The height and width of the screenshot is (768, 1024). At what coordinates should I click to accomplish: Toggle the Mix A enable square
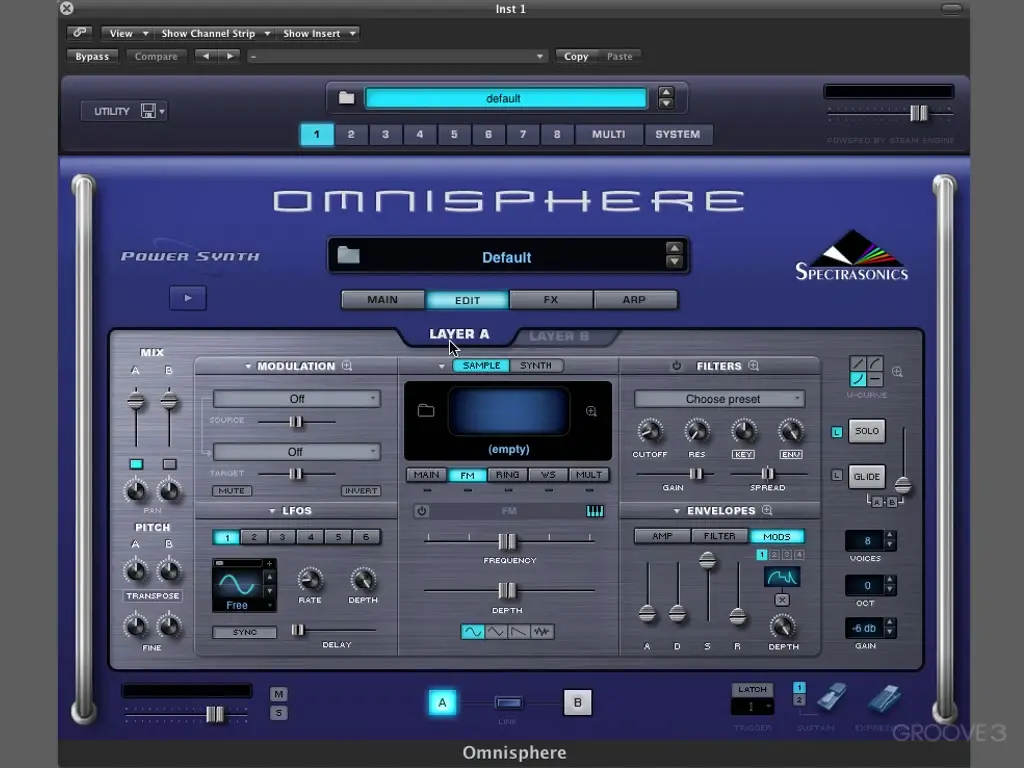(x=136, y=464)
